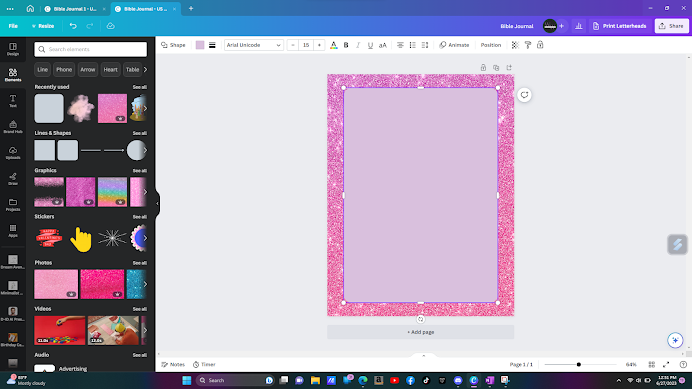692x389 pixels.
Task: Increase font size with plus button
Action: pyautogui.click(x=319, y=45)
